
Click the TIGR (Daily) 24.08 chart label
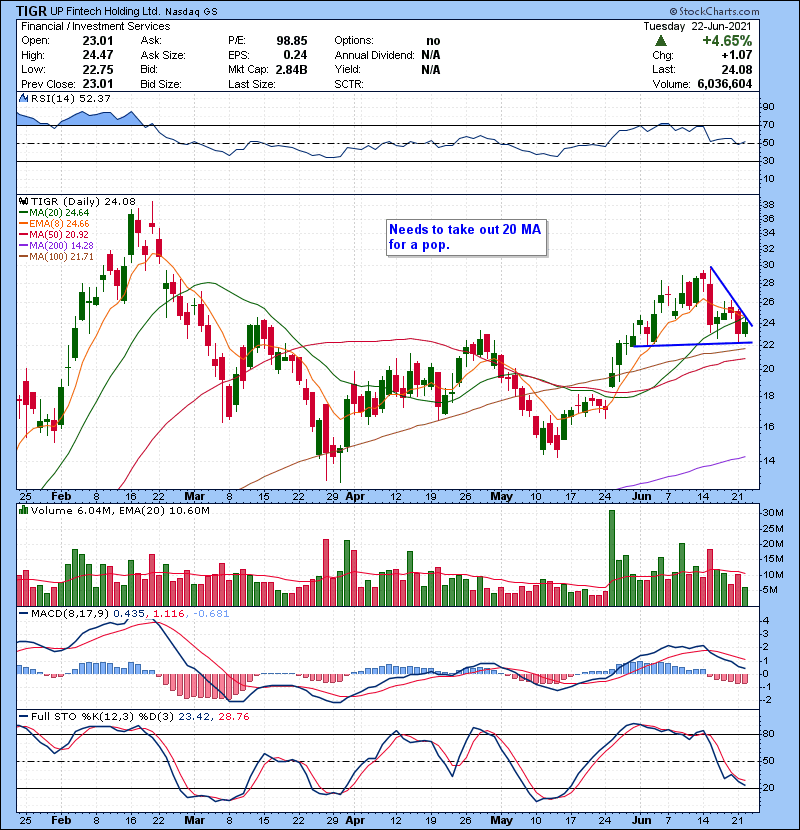[x=83, y=201]
